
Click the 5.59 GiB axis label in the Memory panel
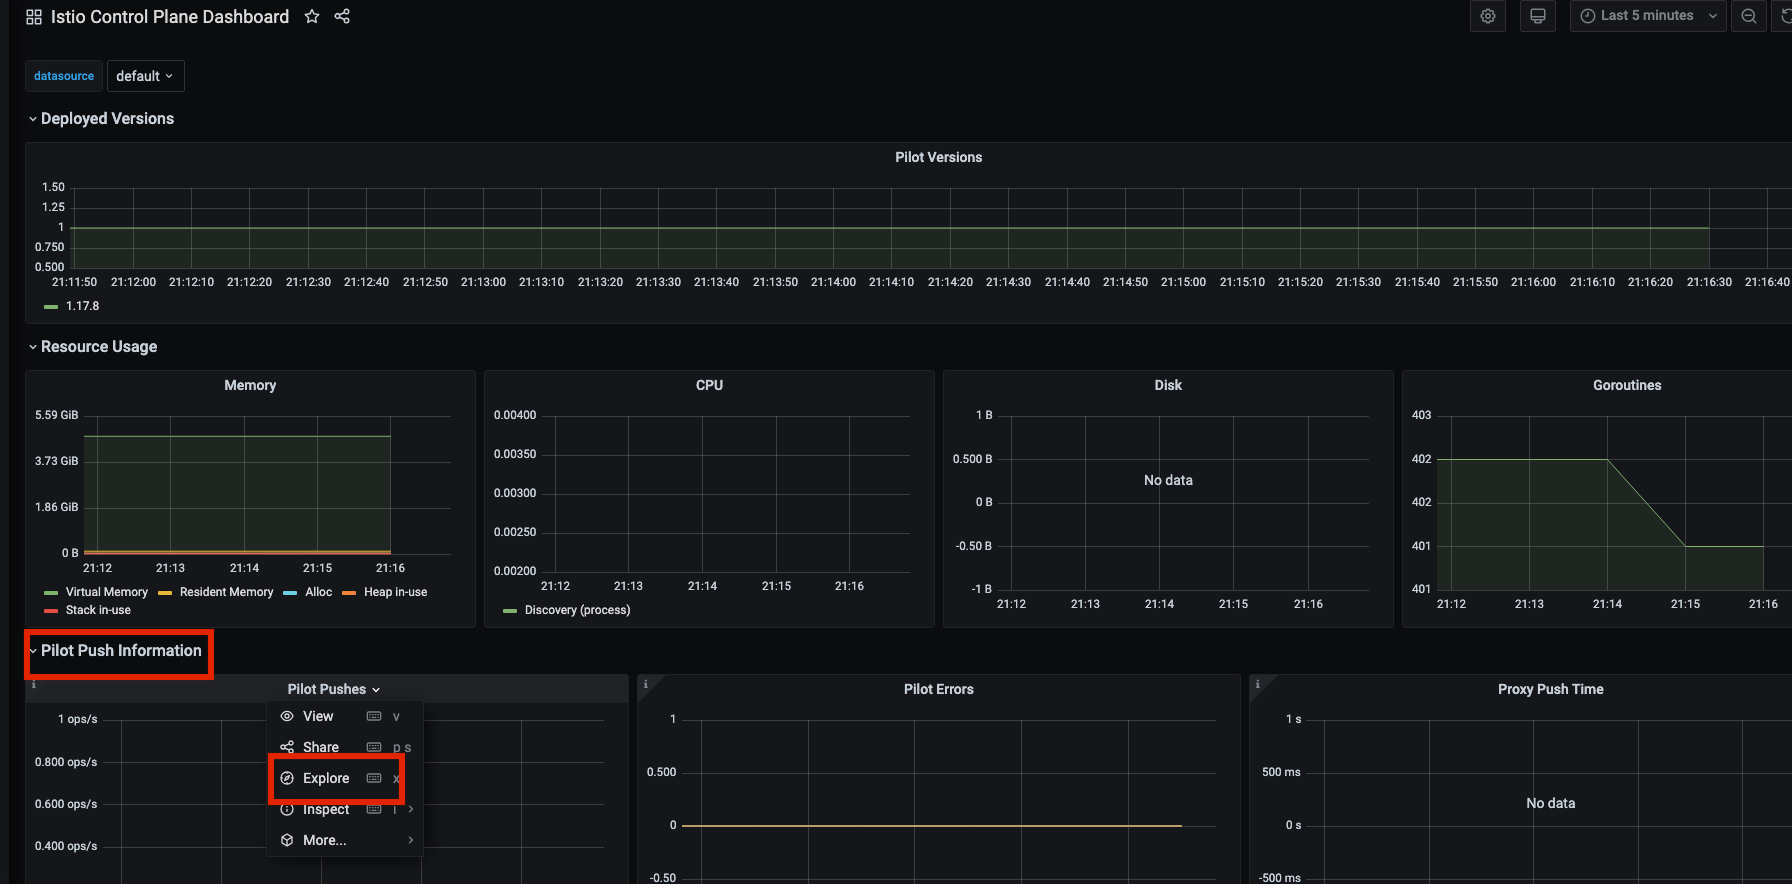point(56,415)
